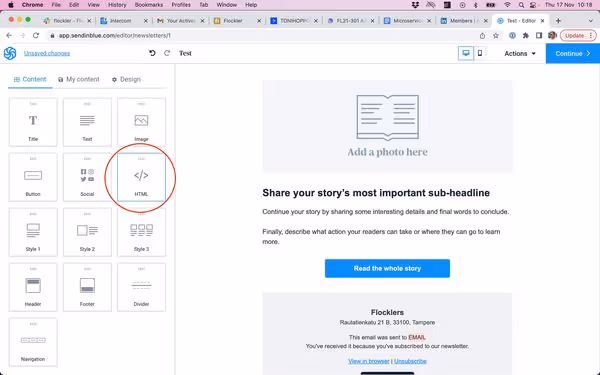Open the Apple menu
600x375 pixels.
coord(11,5)
